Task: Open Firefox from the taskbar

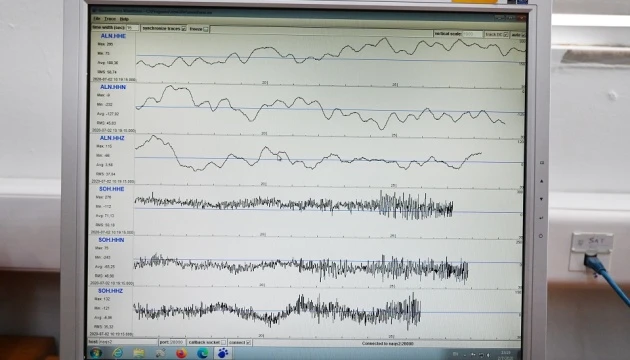Action: coord(181,353)
